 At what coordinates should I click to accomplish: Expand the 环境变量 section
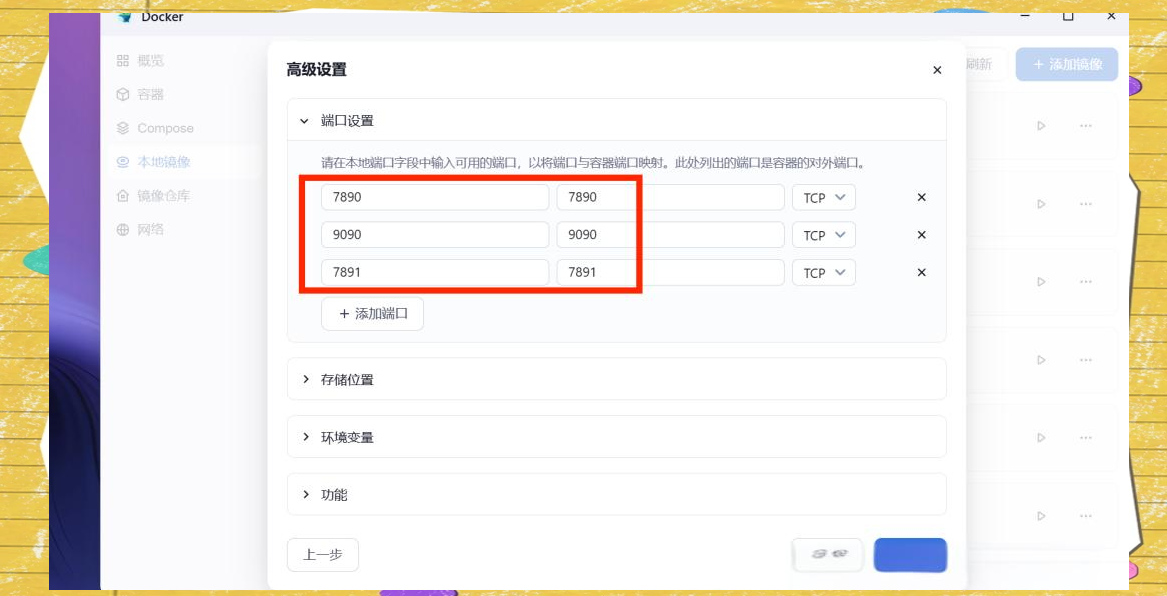tap(306, 437)
